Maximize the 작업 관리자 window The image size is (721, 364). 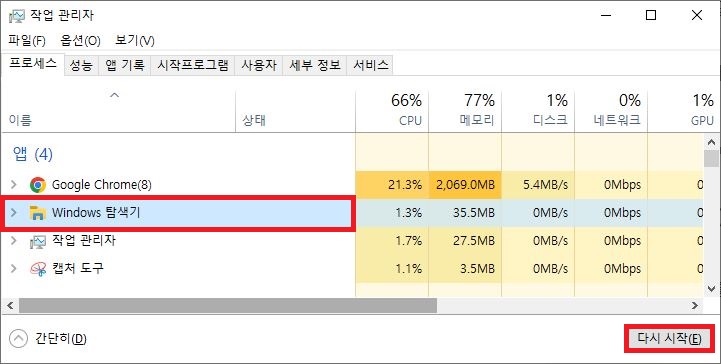pyautogui.click(x=651, y=16)
